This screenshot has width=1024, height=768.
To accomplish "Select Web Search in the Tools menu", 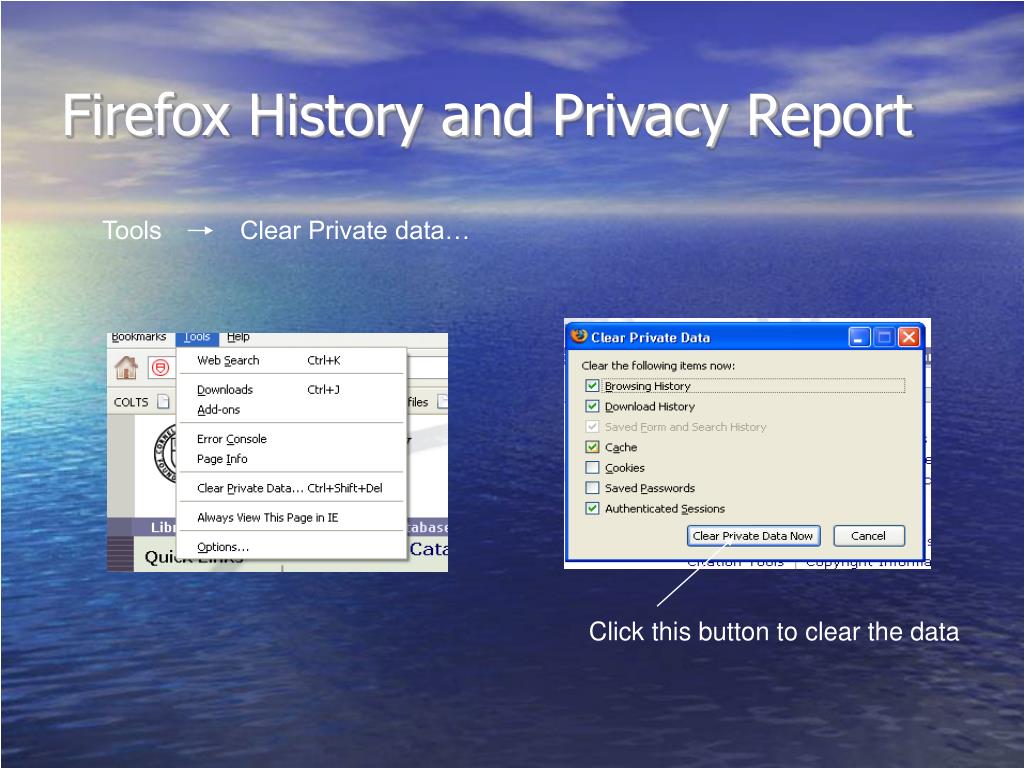I will click(291, 360).
